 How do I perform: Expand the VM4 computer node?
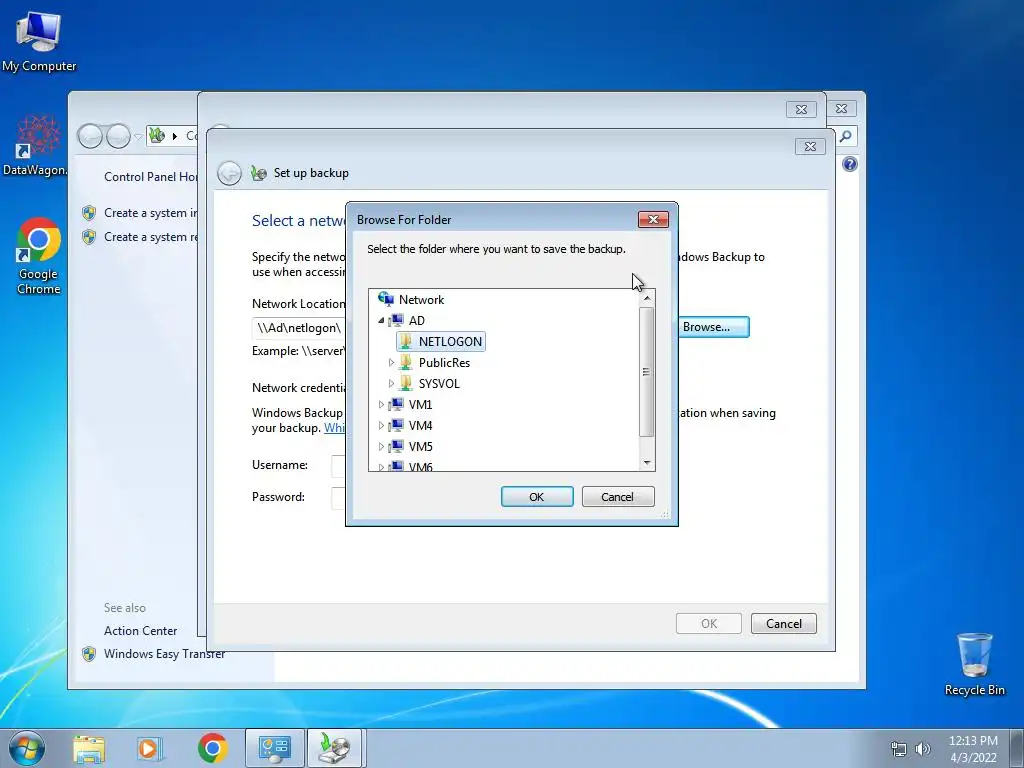click(381, 425)
